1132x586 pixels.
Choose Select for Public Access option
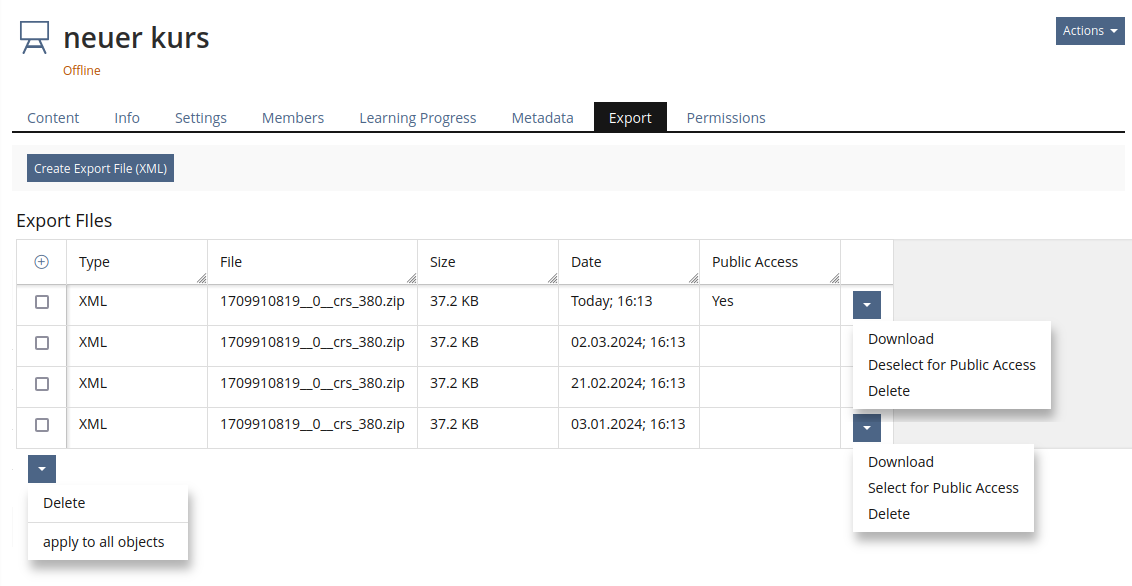(942, 488)
